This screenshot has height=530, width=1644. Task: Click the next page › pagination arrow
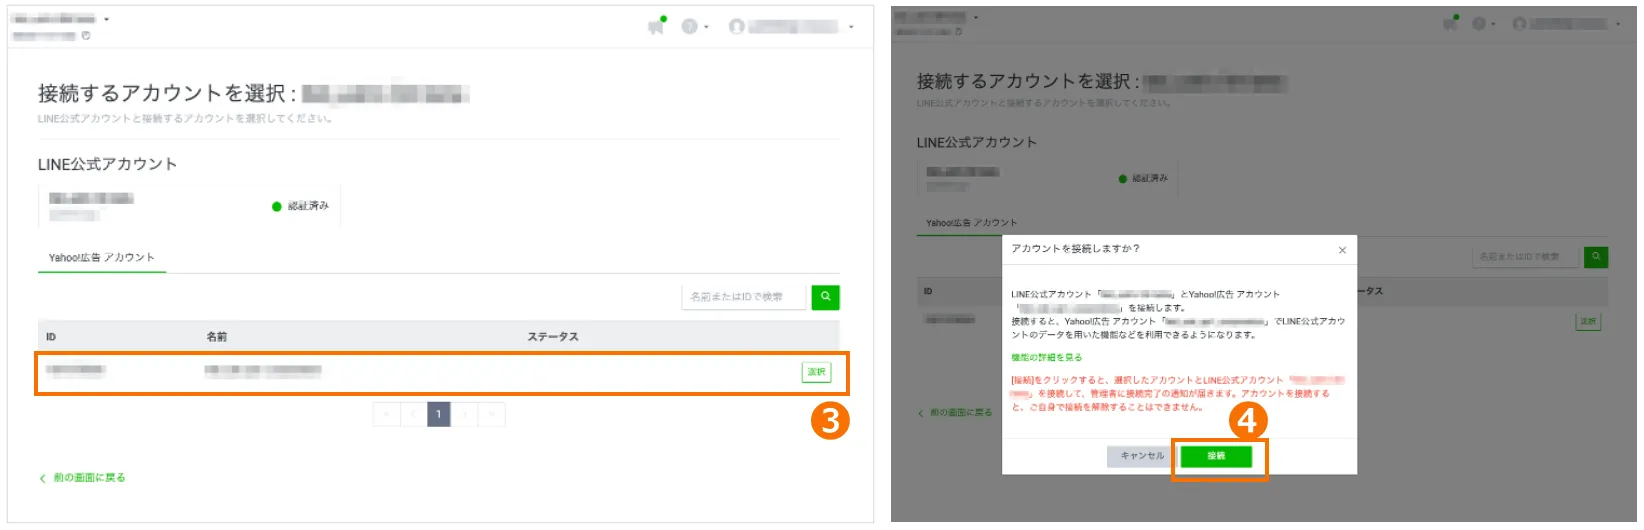[465, 414]
